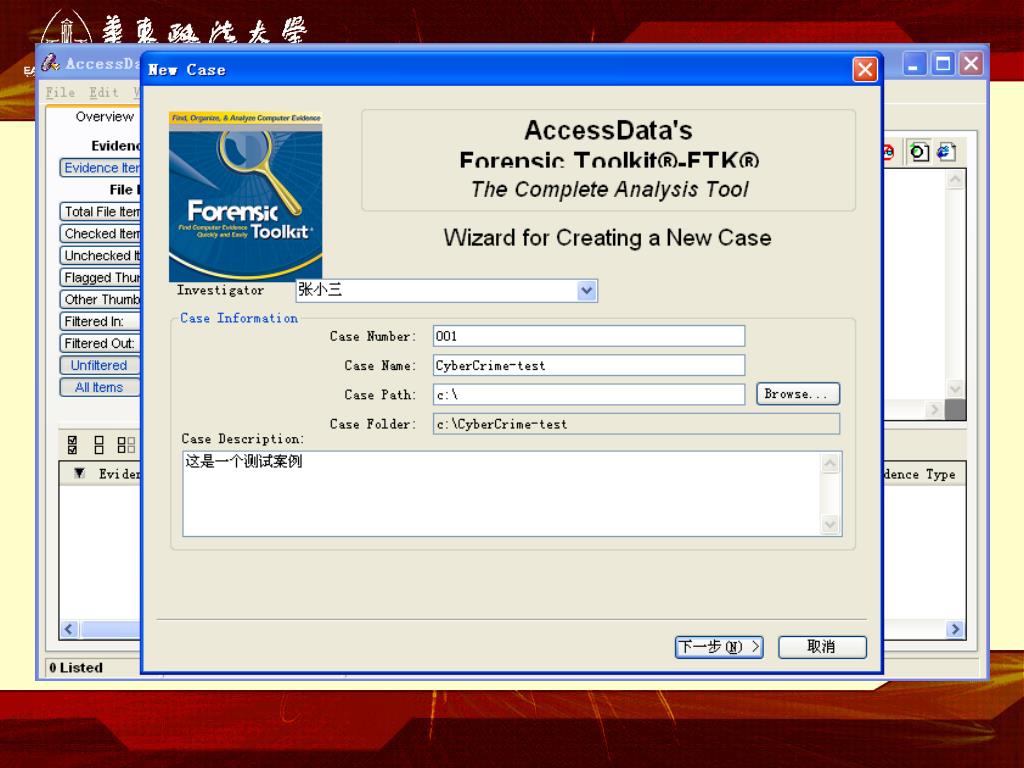Click the evidence list scroll-right arrow

[x=955, y=629]
